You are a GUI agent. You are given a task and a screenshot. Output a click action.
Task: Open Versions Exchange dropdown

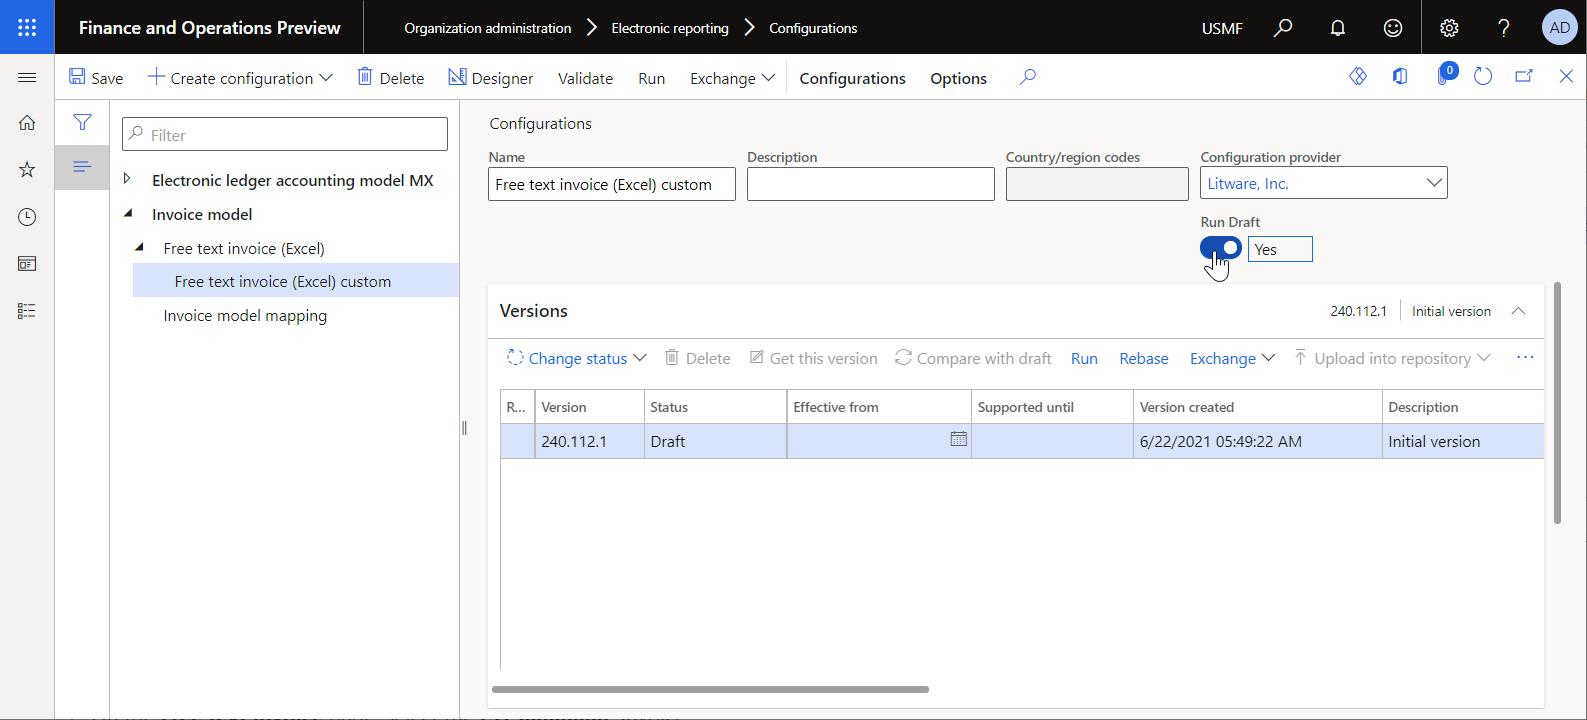(1232, 358)
